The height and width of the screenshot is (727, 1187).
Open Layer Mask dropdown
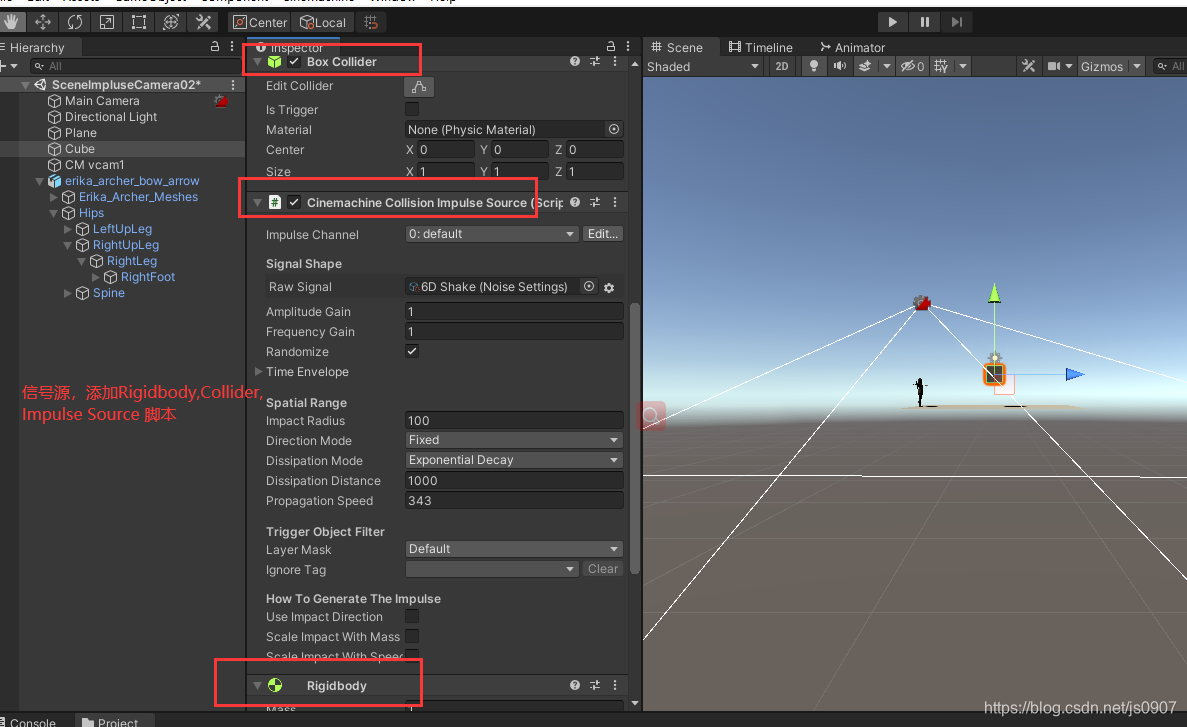tap(514, 549)
